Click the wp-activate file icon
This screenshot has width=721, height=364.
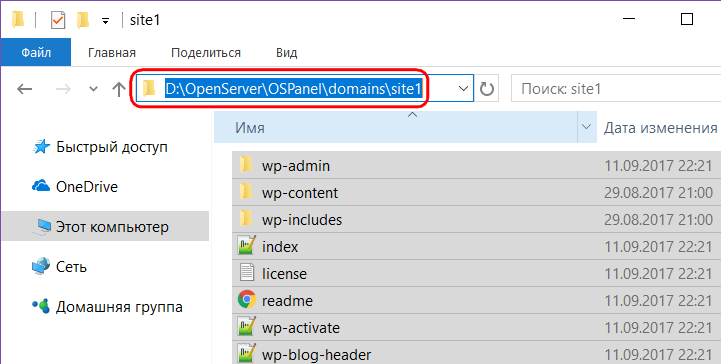(x=246, y=327)
